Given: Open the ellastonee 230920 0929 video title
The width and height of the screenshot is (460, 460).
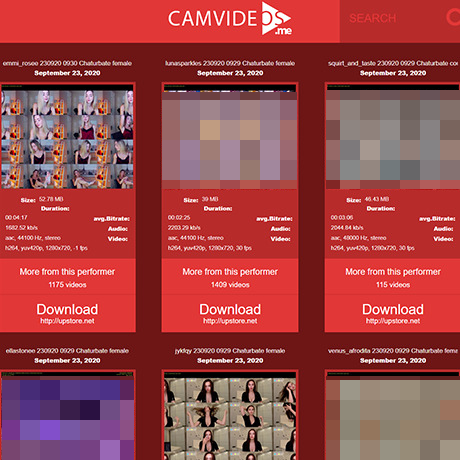Looking at the screenshot, I should 67,351.
